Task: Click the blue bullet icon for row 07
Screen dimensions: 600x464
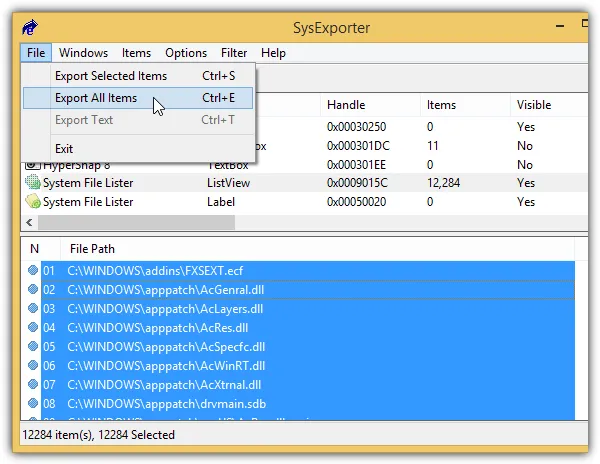Action: [33, 384]
